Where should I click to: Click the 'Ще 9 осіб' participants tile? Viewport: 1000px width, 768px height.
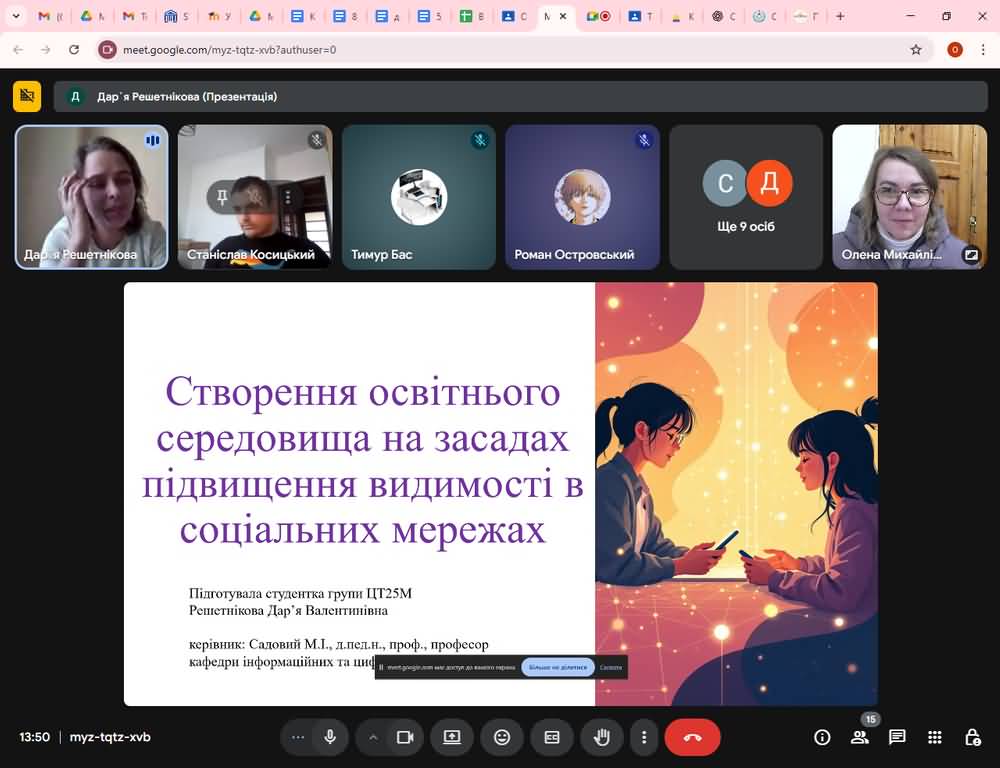pos(747,197)
